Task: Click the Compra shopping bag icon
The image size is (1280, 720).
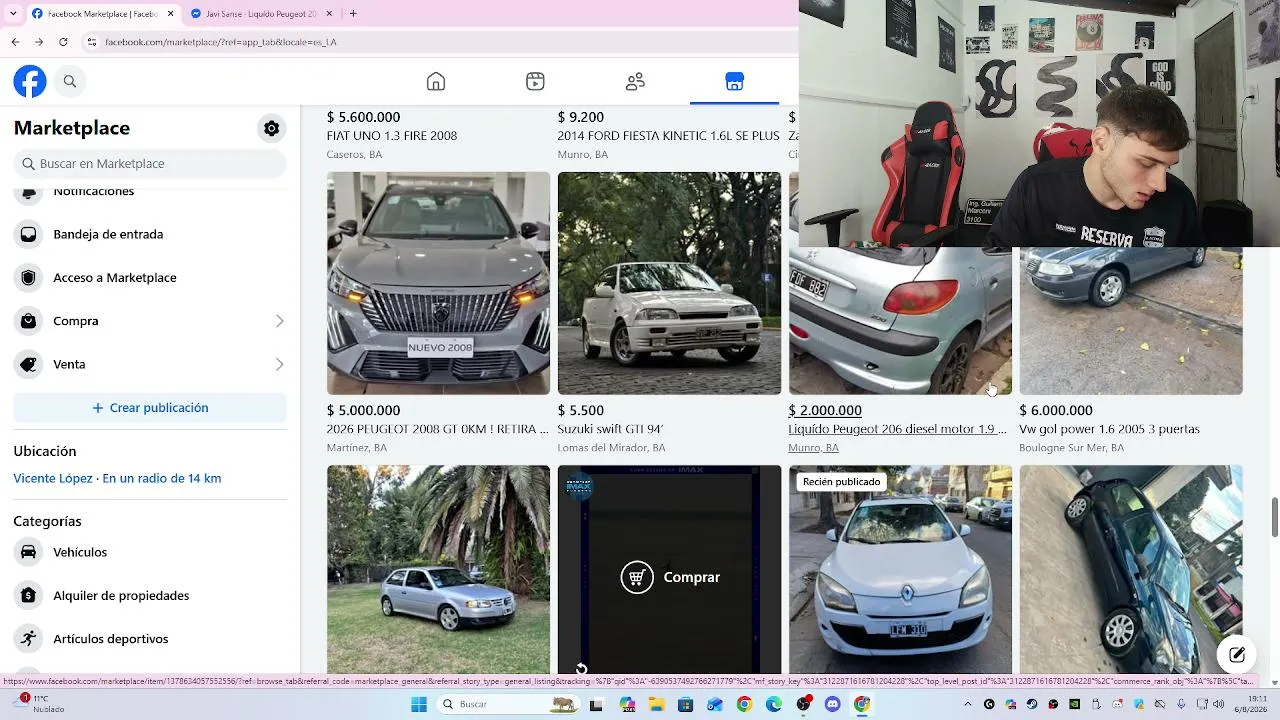Action: [x=29, y=321]
